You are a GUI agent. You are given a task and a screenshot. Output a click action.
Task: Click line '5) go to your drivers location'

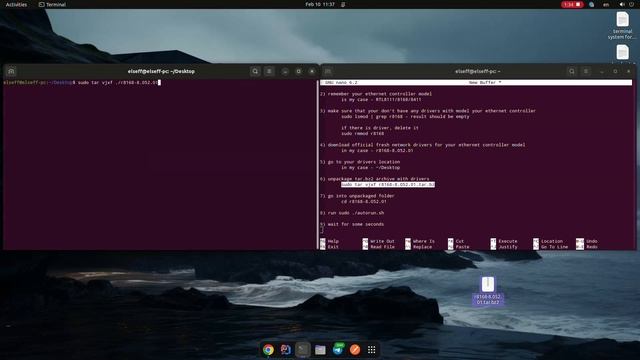coord(360,162)
